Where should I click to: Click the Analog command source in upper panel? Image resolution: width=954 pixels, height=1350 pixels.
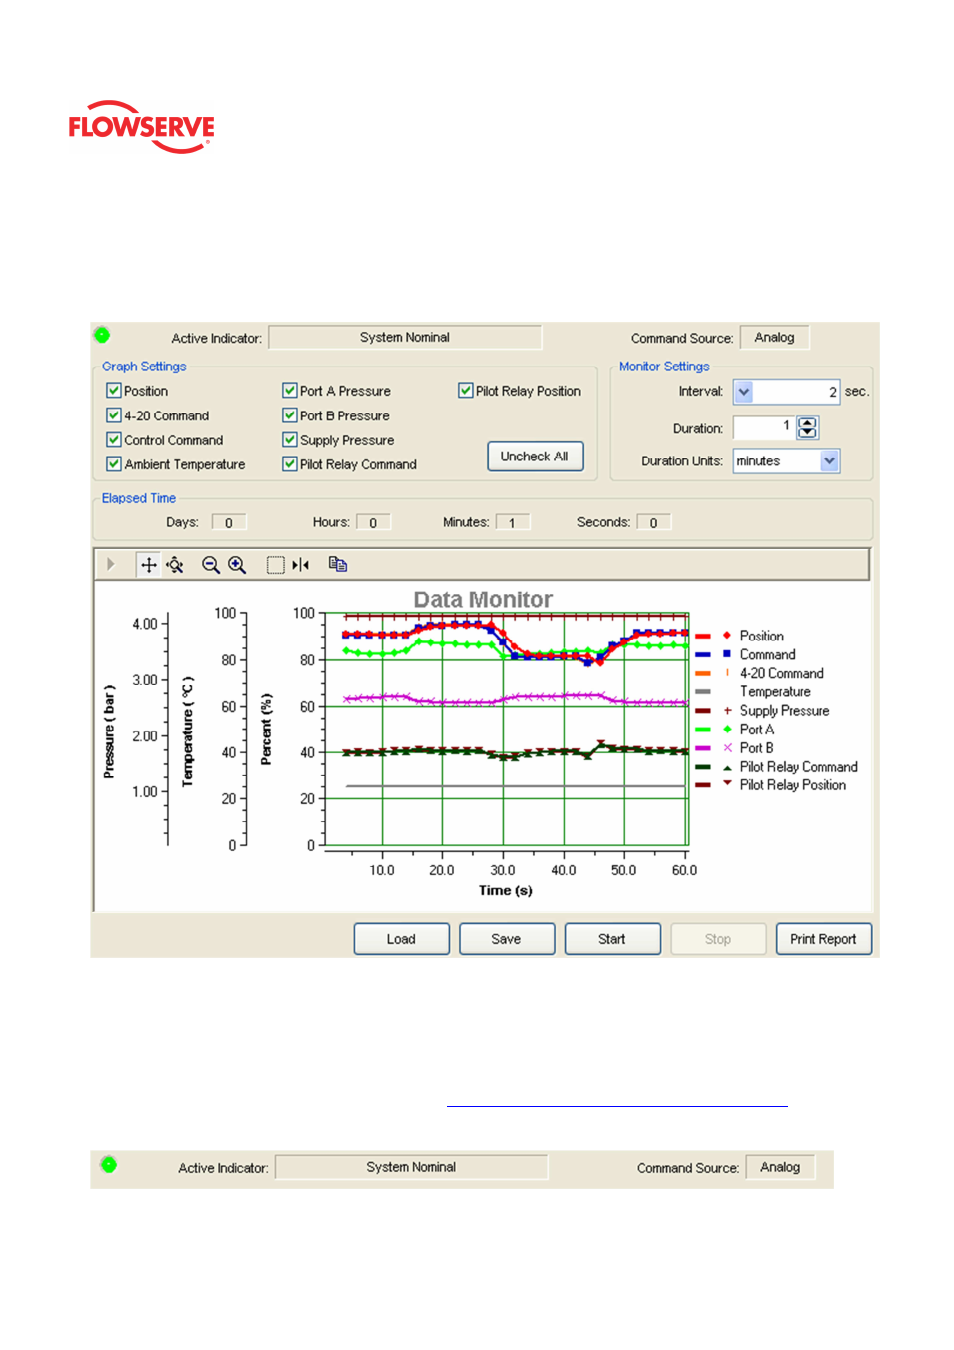pos(775,338)
